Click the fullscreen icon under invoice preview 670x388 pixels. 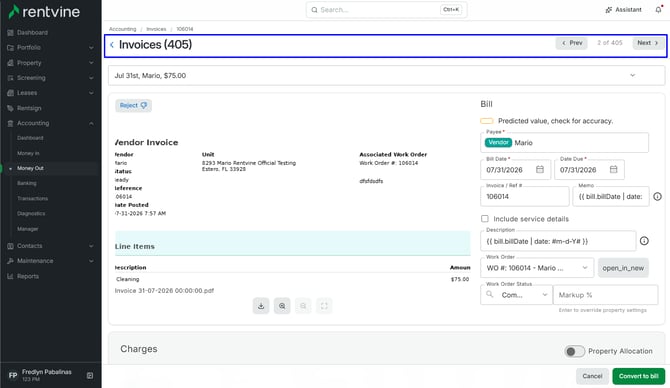(324, 306)
